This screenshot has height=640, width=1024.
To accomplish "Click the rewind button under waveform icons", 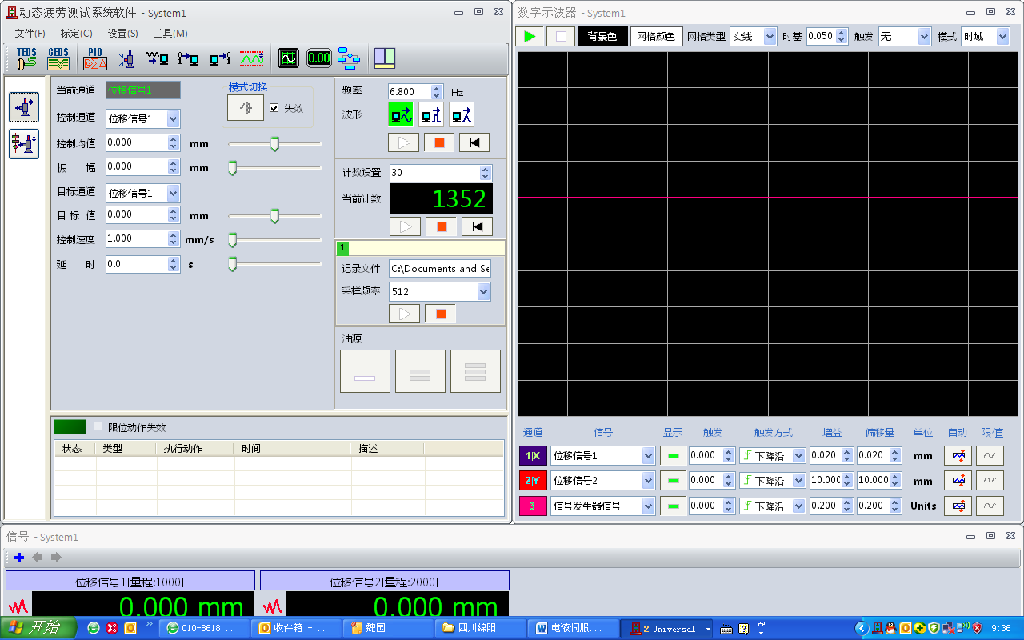I will [x=475, y=142].
